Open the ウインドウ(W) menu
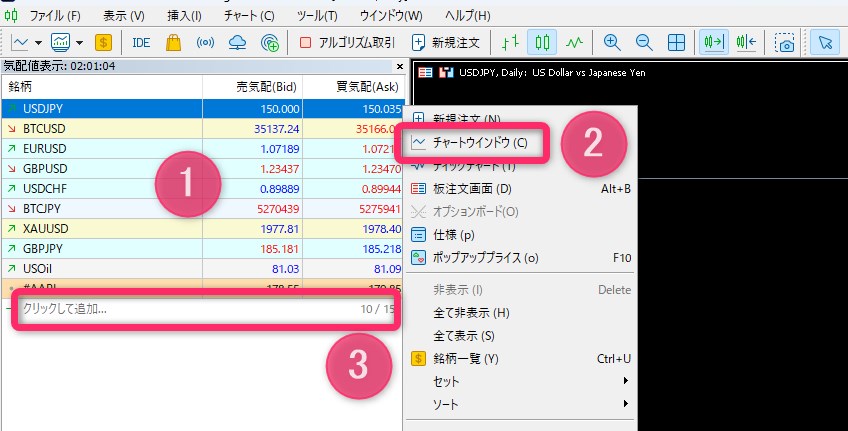This screenshot has width=848, height=431. point(391,16)
